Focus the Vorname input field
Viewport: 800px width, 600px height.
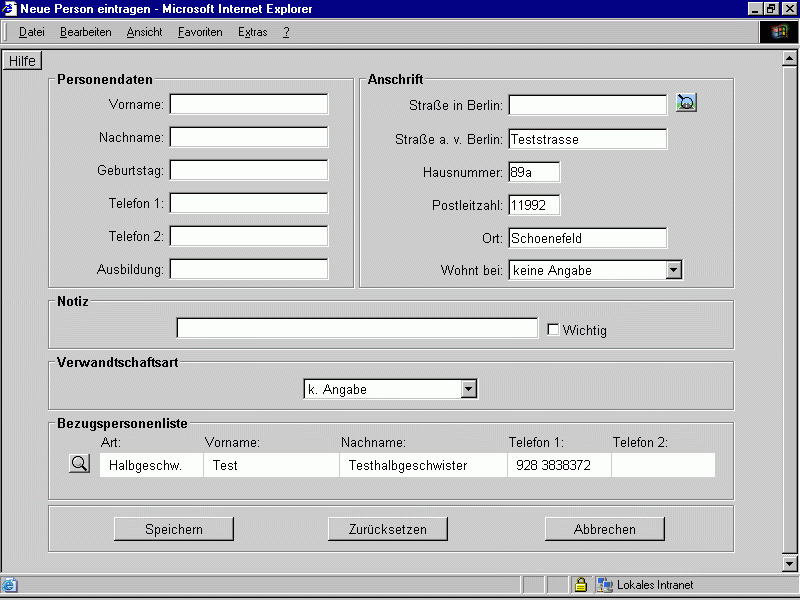249,104
